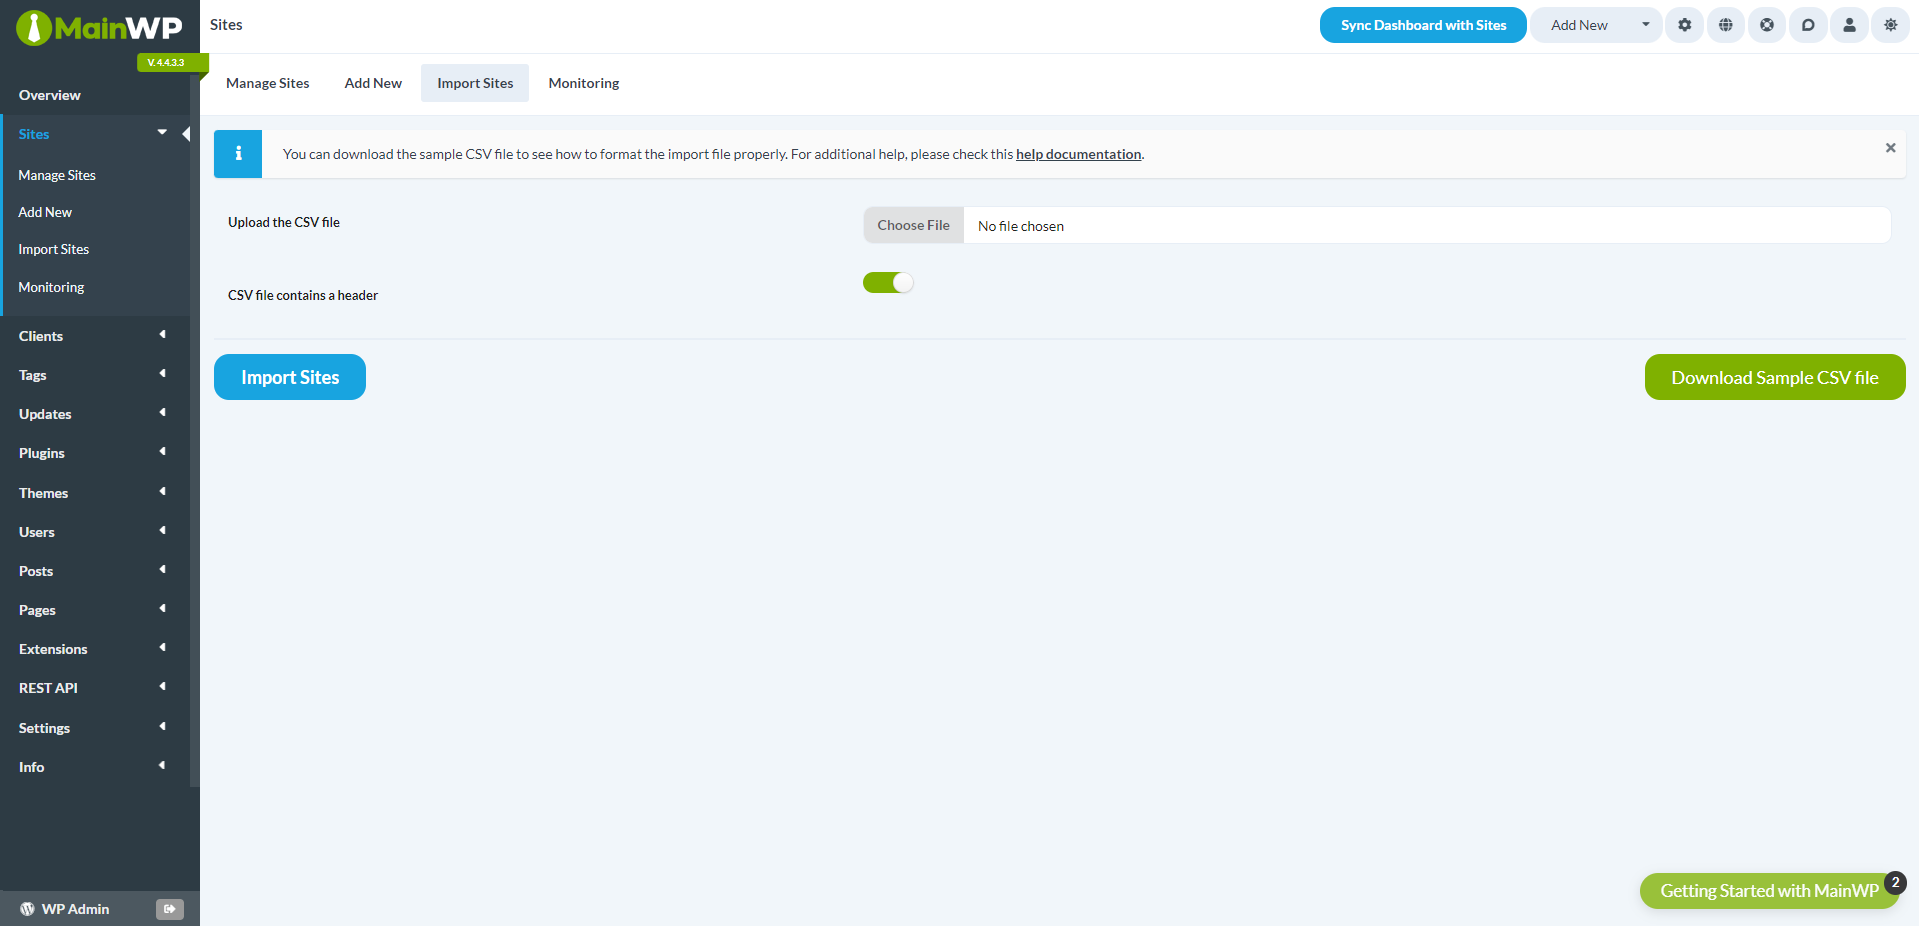Click the blue info icon in the notice
1919x926 pixels.
pos(238,154)
